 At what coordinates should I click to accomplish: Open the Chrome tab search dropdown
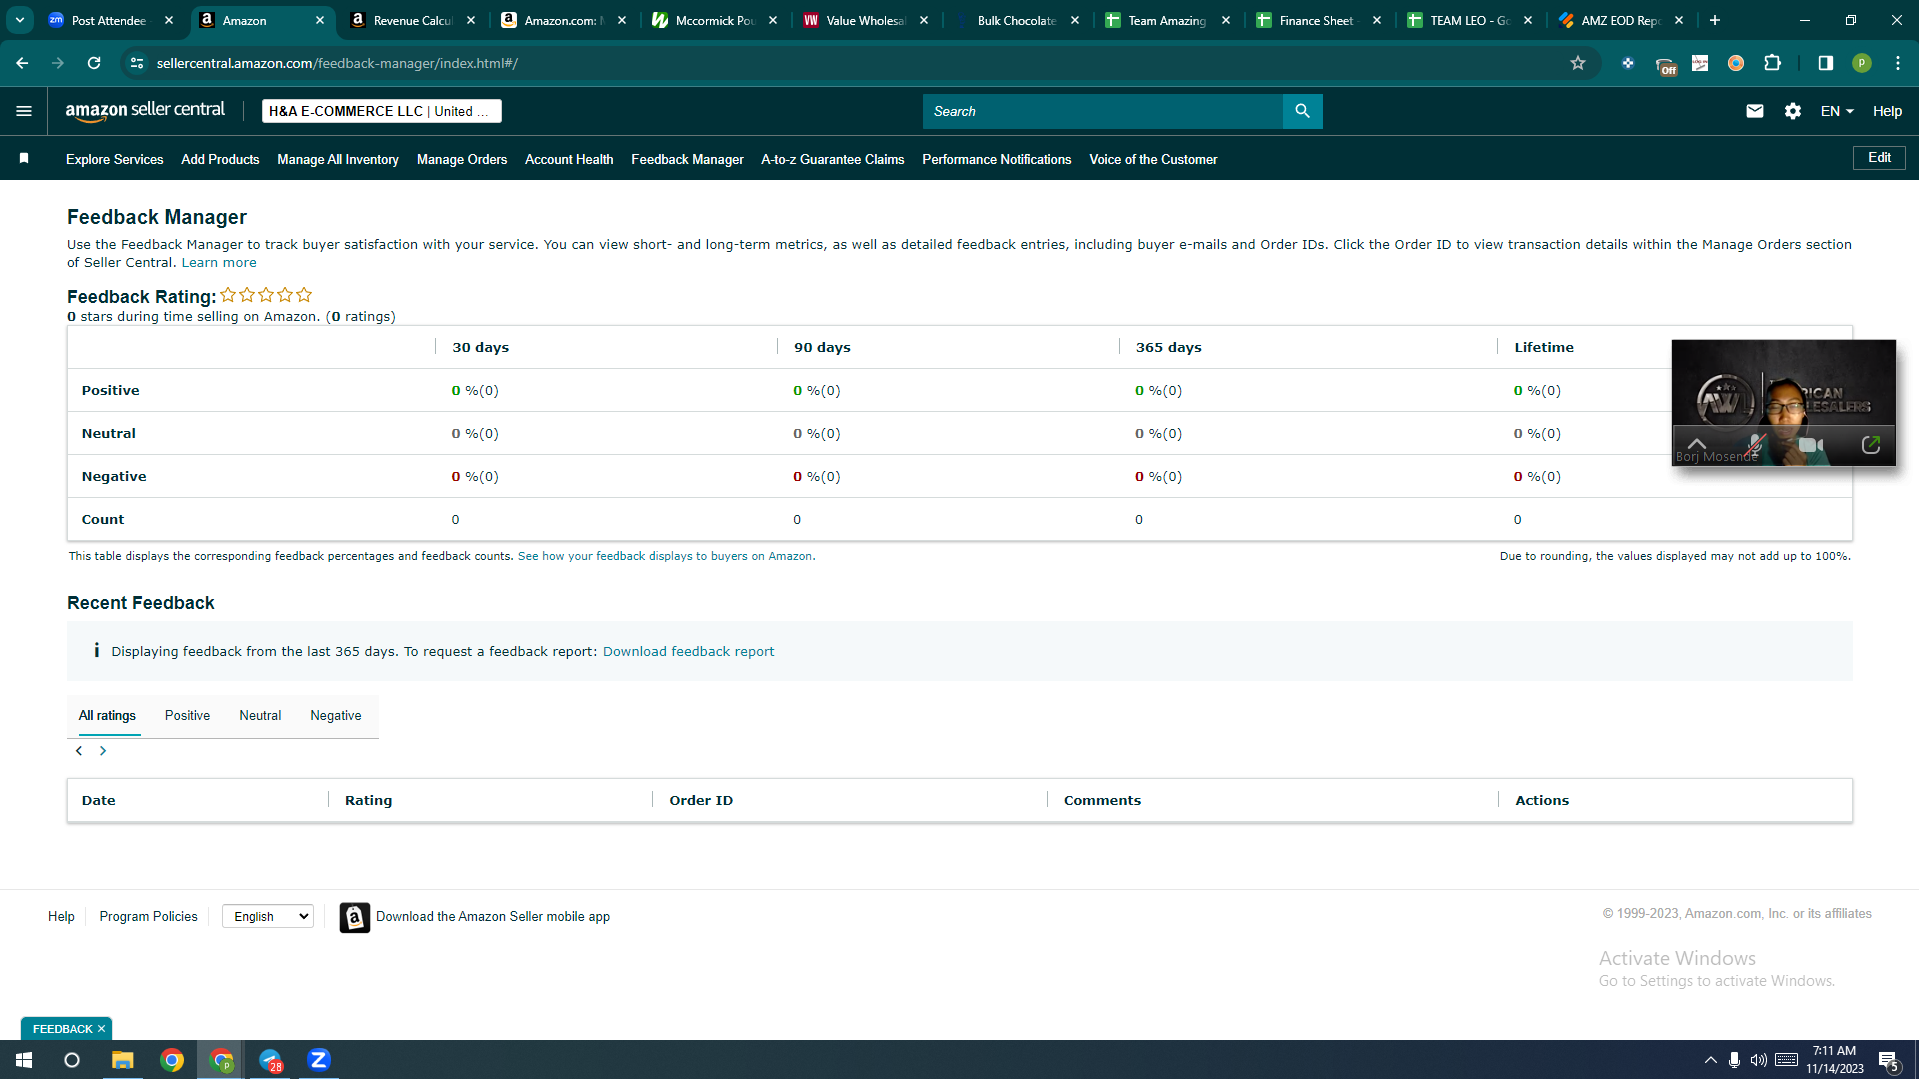click(20, 20)
